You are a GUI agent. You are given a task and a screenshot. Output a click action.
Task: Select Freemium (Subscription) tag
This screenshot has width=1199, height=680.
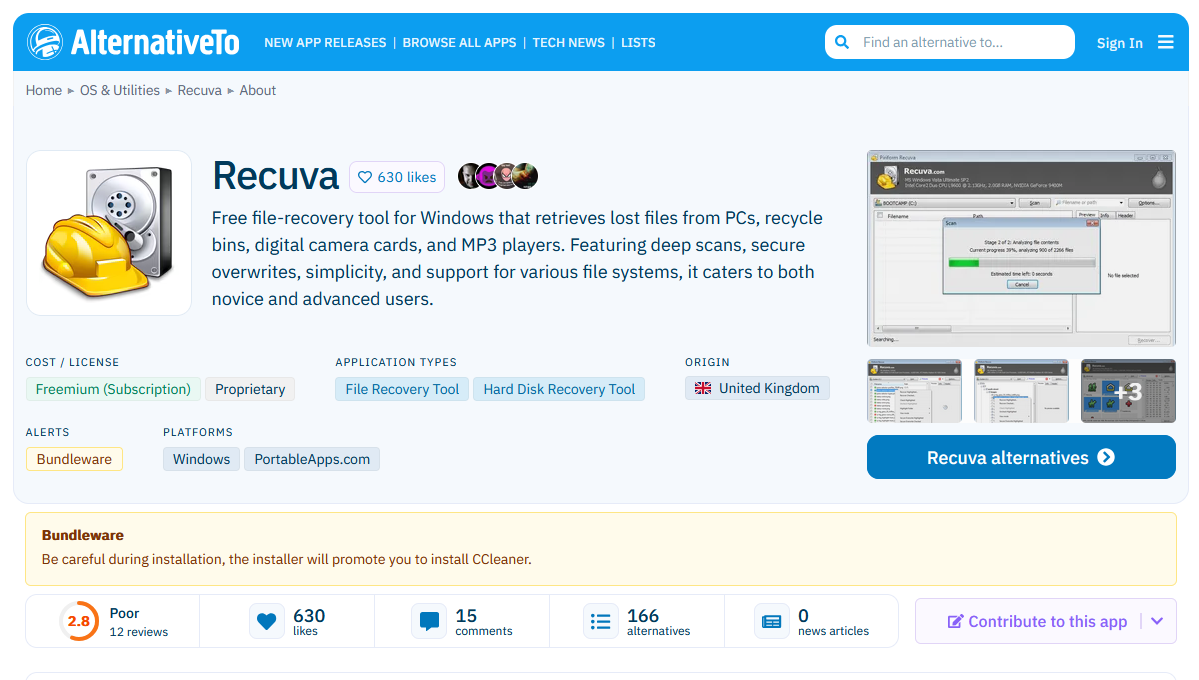pos(113,389)
